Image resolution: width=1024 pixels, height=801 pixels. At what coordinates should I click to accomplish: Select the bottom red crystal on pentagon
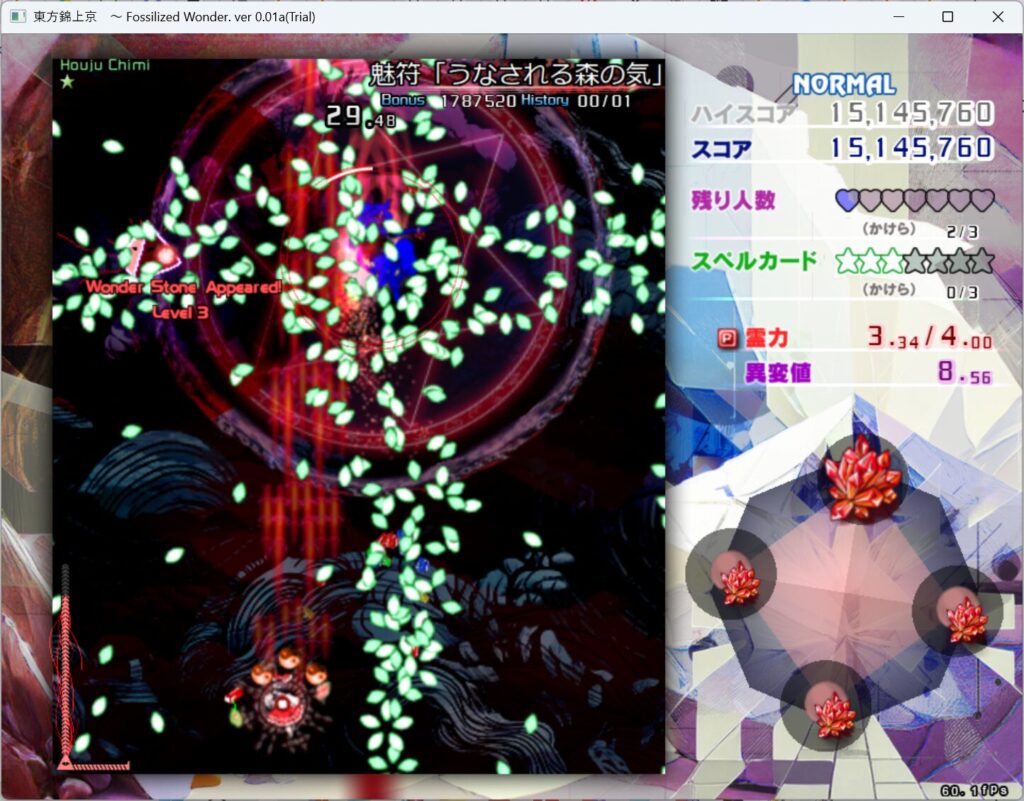coord(834,714)
